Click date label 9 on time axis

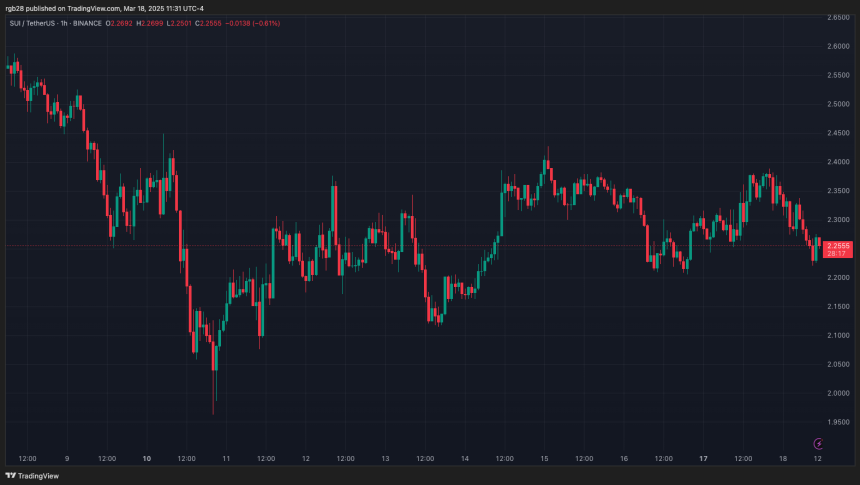coord(67,459)
